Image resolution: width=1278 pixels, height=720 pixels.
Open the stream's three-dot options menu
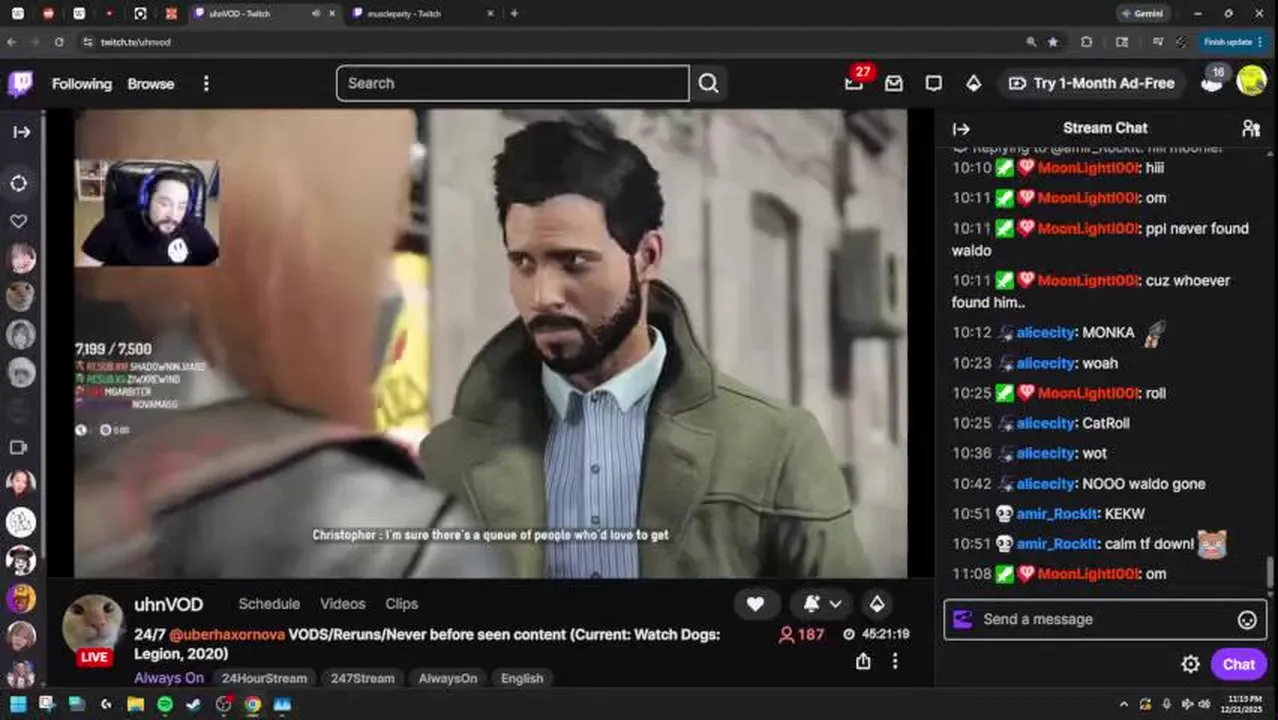click(895, 661)
